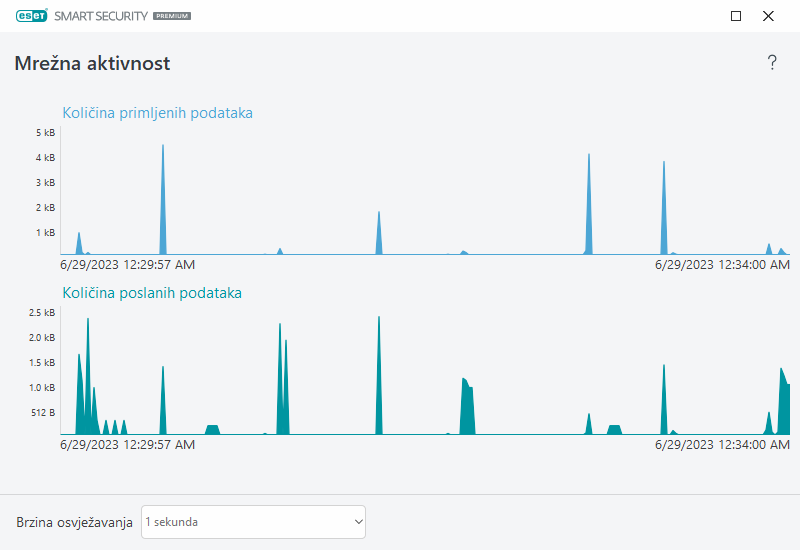Click the 512 B axis label

[x=42, y=412]
